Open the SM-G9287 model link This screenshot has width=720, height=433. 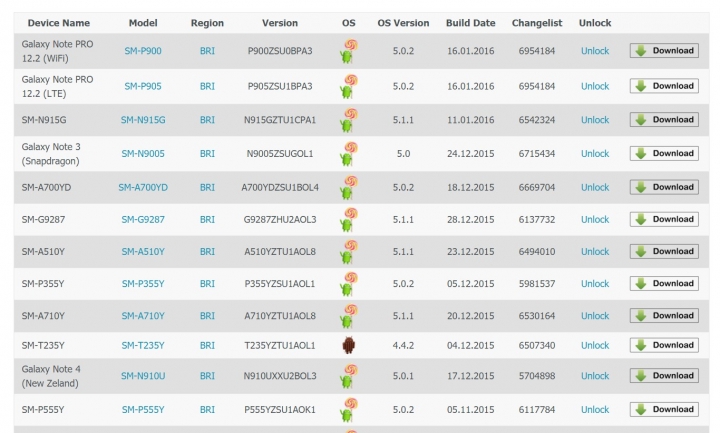pos(143,219)
